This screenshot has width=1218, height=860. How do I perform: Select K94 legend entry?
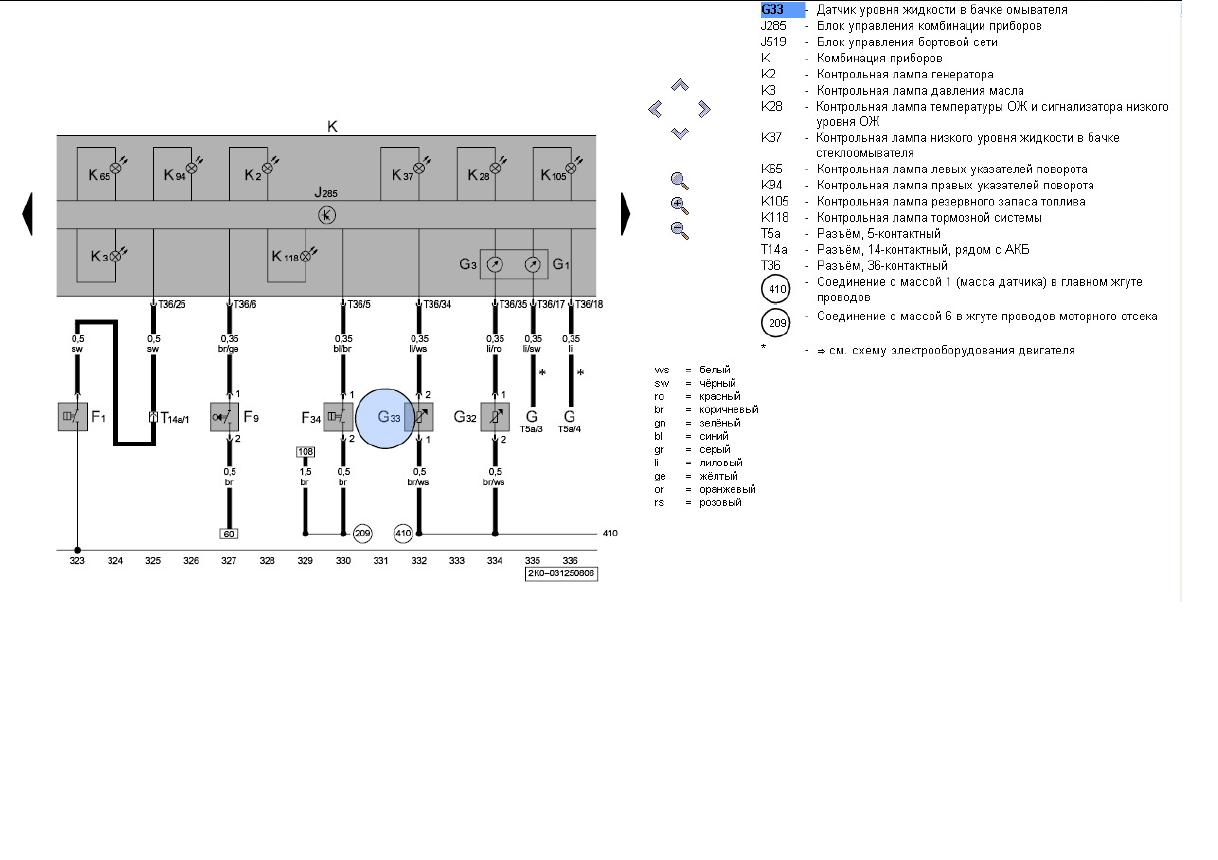927,185
